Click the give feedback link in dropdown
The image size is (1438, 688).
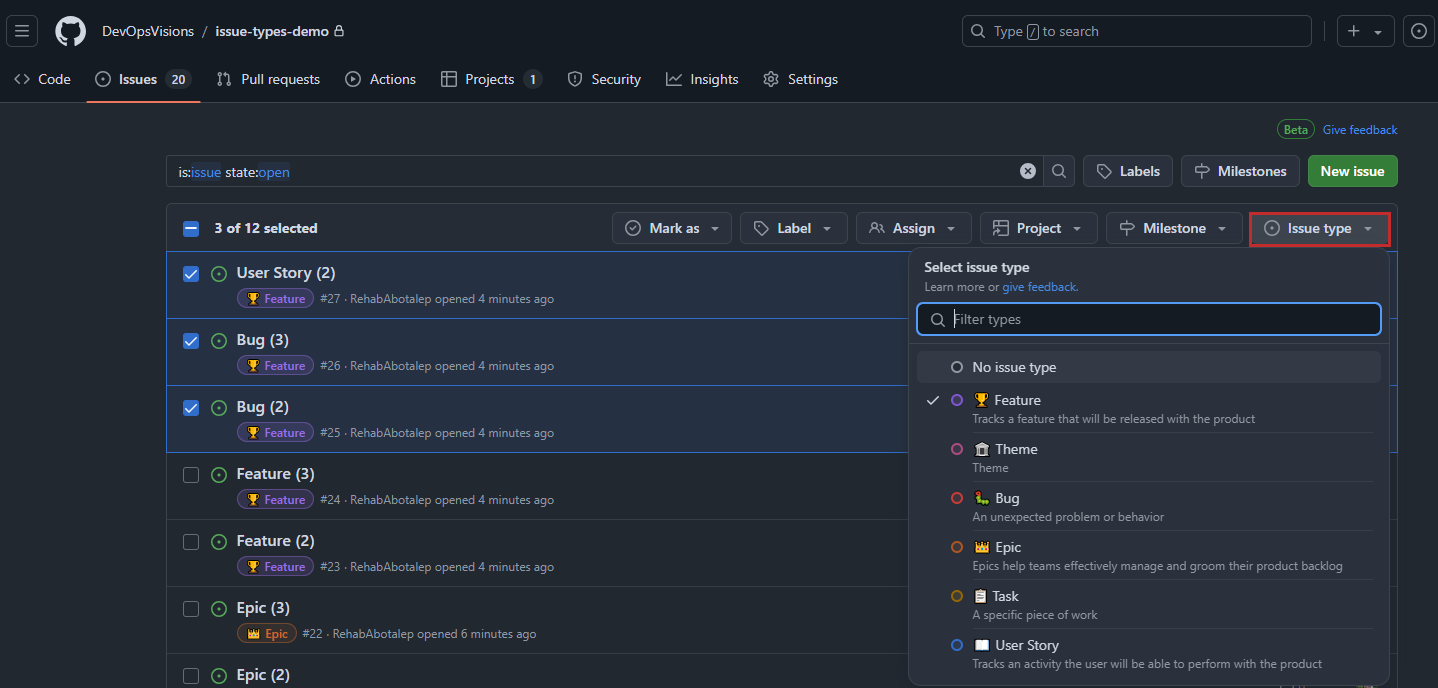(1040, 287)
